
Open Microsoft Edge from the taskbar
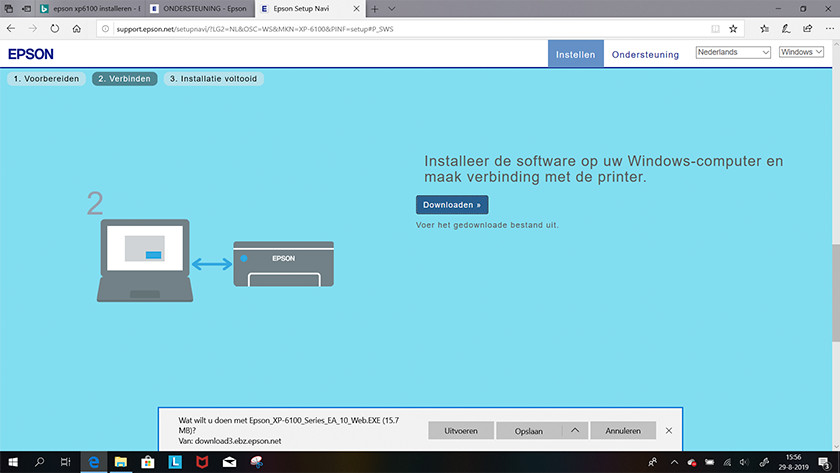coord(92,462)
